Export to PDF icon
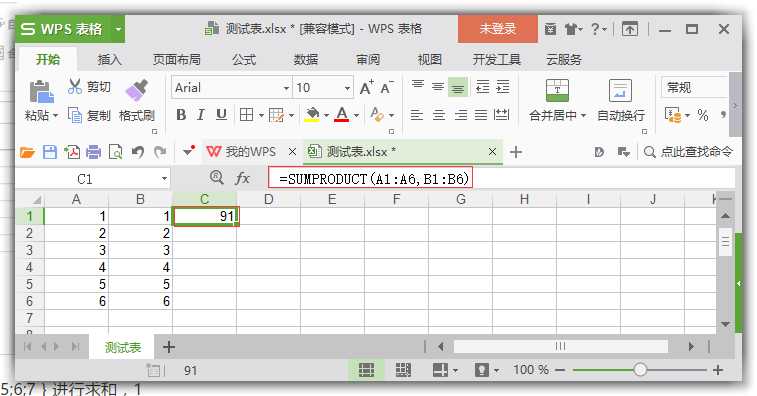The height and width of the screenshot is (396, 757). pos(72,153)
